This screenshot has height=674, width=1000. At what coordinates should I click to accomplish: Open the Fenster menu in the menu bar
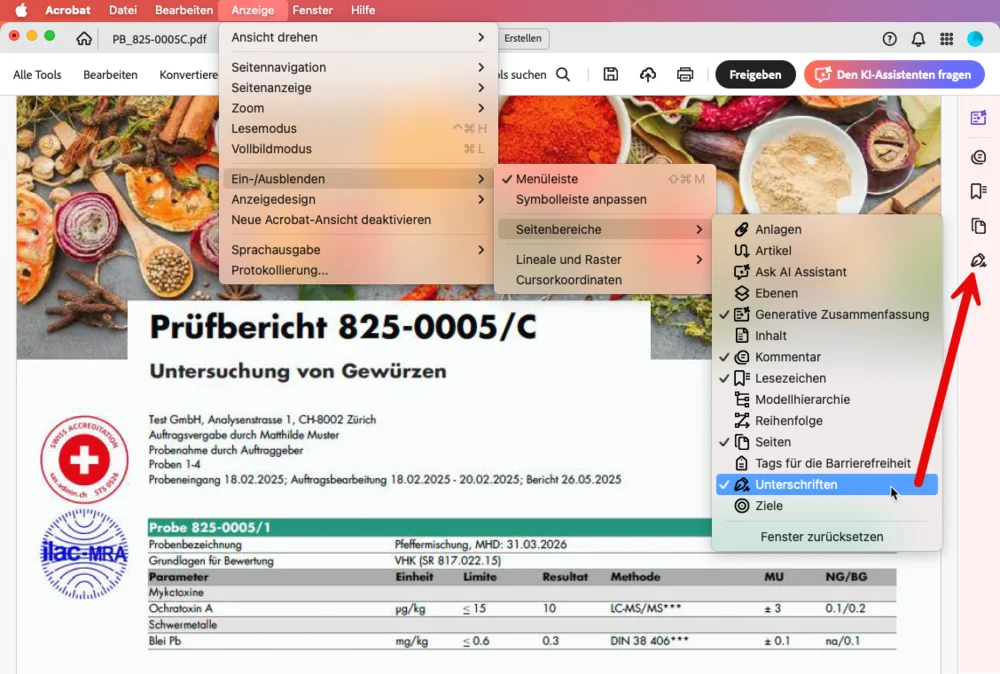point(312,10)
